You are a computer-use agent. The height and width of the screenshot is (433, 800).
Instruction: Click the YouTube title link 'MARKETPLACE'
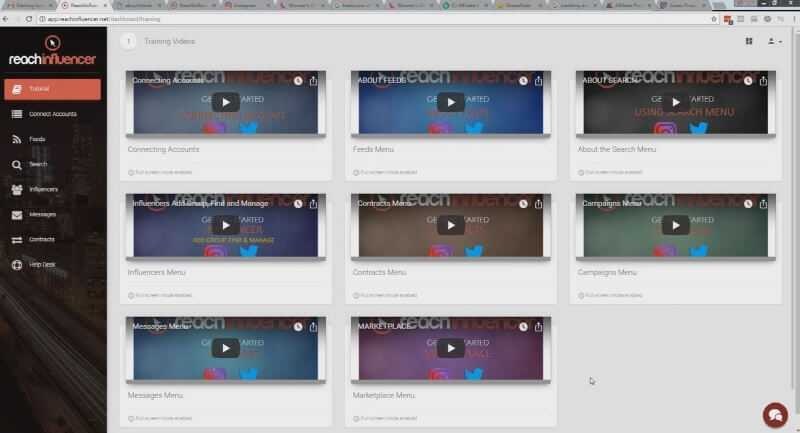coord(383,326)
